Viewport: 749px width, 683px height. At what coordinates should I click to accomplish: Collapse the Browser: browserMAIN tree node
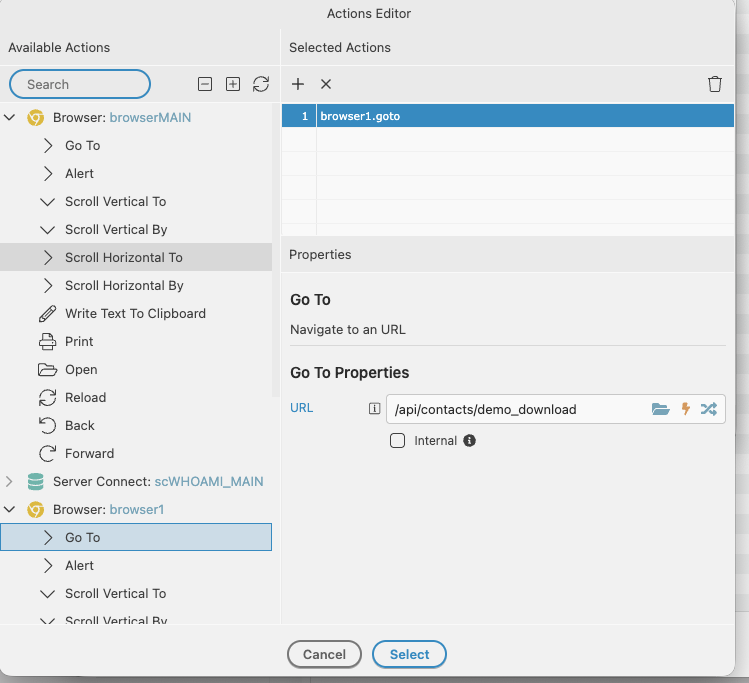(x=10, y=118)
